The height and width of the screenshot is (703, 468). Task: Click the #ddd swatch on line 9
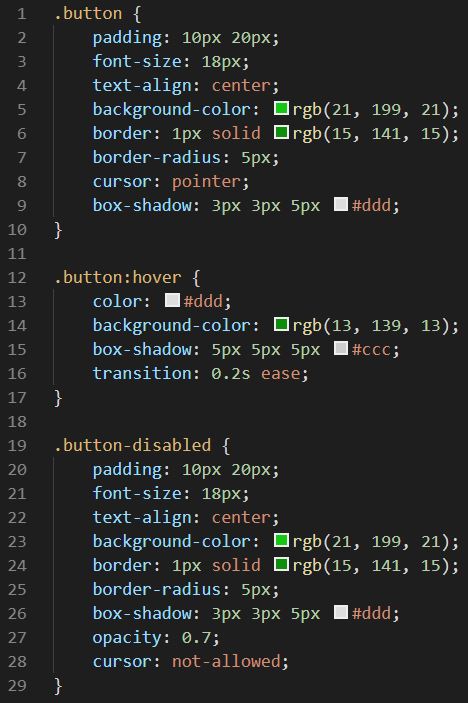[x=341, y=204]
